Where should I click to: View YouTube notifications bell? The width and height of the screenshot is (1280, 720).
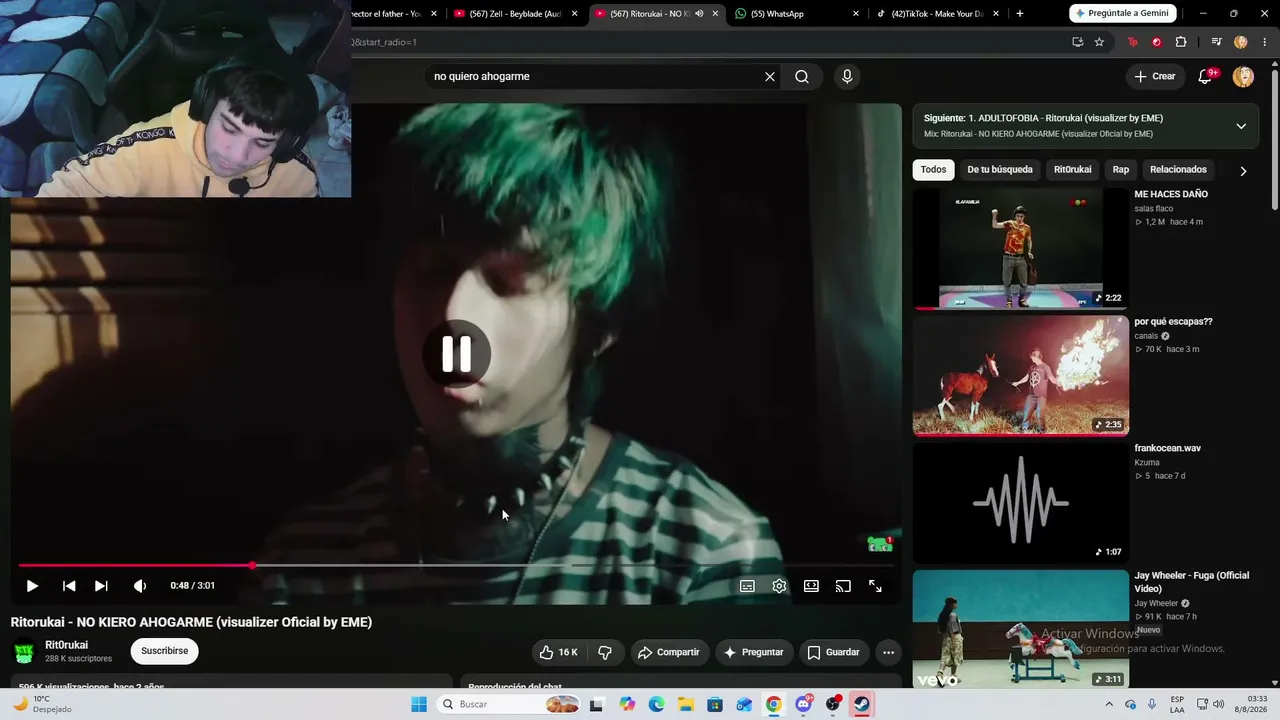pyautogui.click(x=1206, y=77)
